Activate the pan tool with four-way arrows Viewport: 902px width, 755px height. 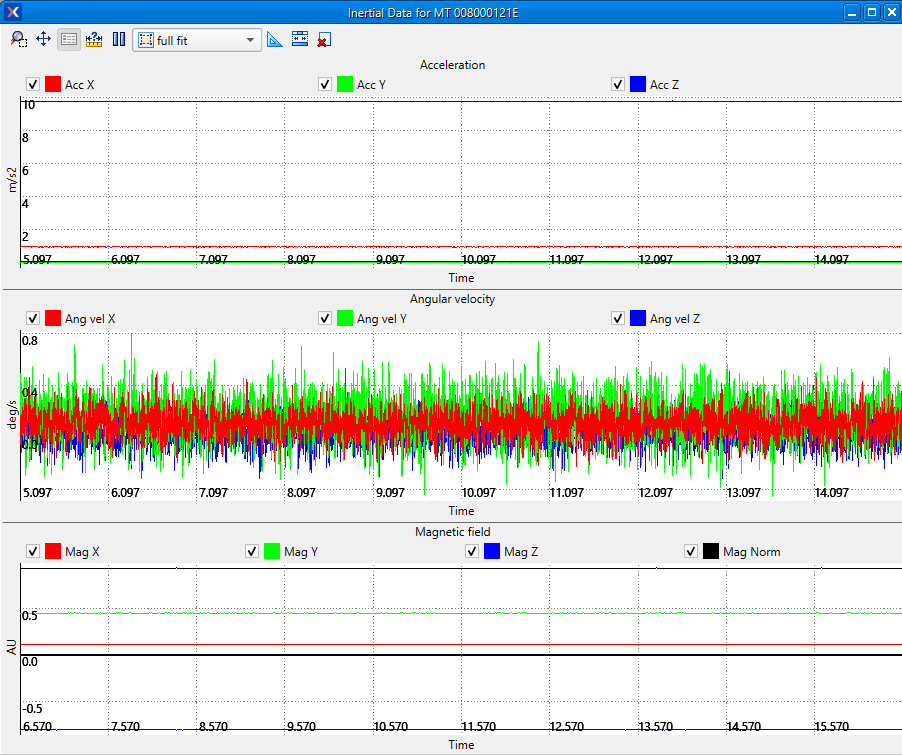click(x=43, y=39)
